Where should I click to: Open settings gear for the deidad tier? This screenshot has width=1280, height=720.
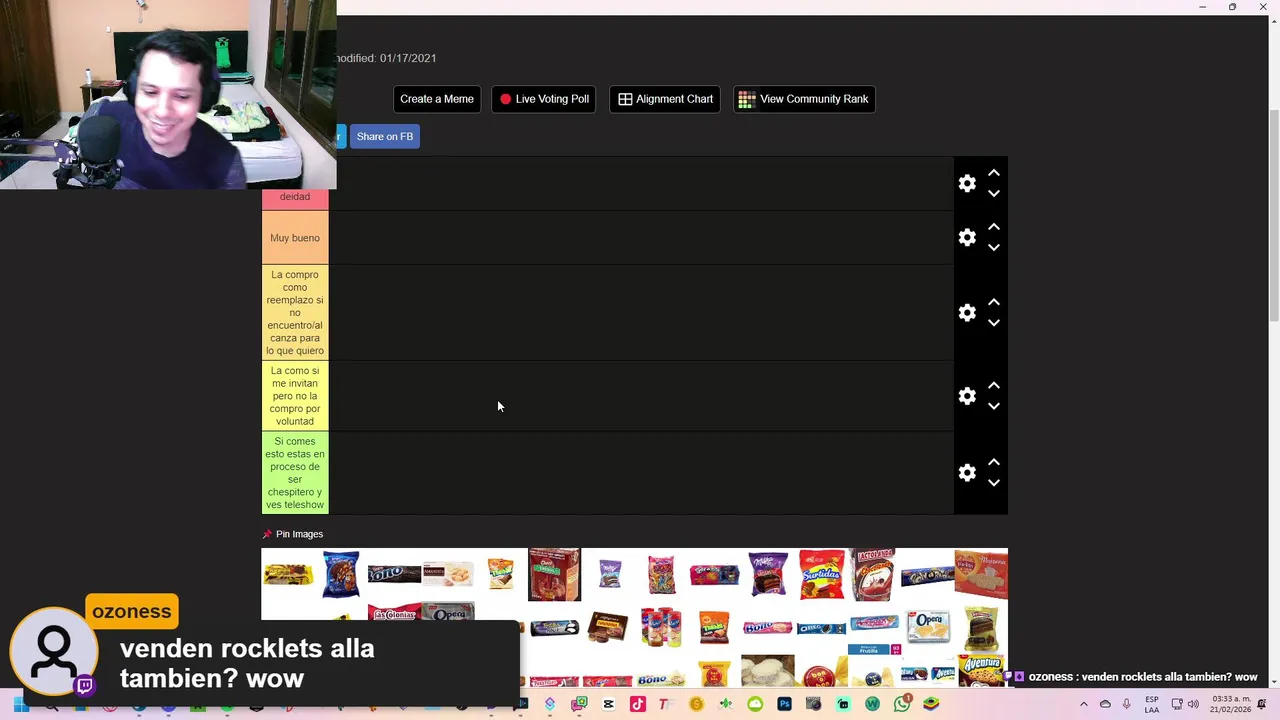[967, 184]
